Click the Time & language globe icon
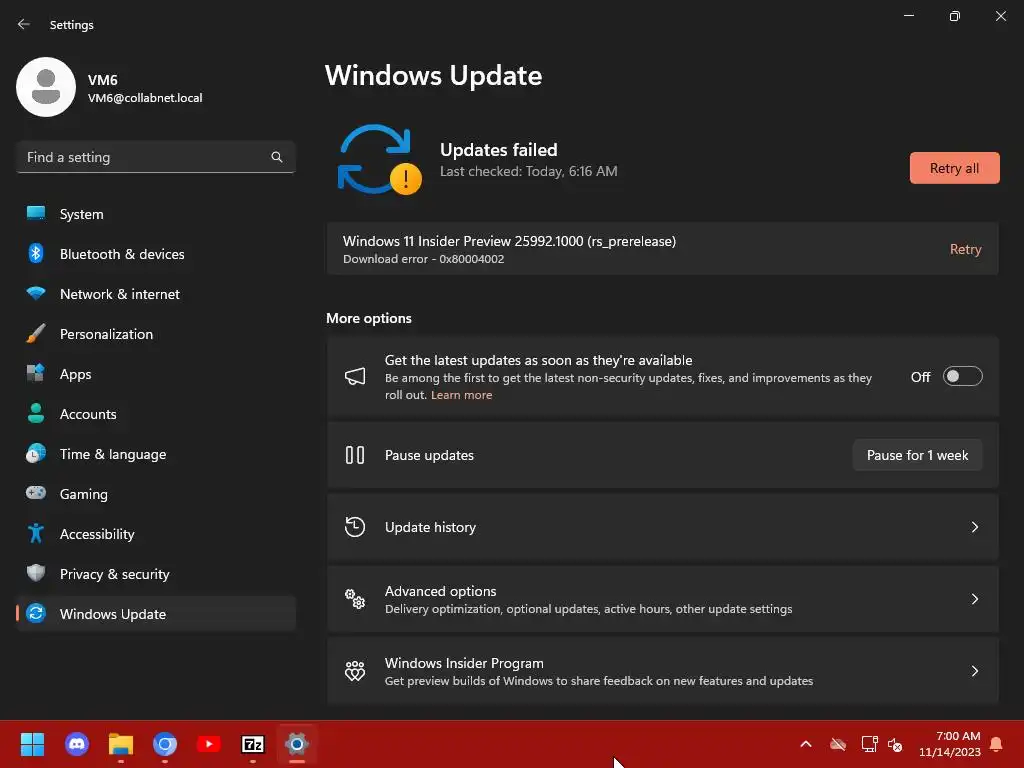The width and height of the screenshot is (1024, 768). (x=36, y=453)
